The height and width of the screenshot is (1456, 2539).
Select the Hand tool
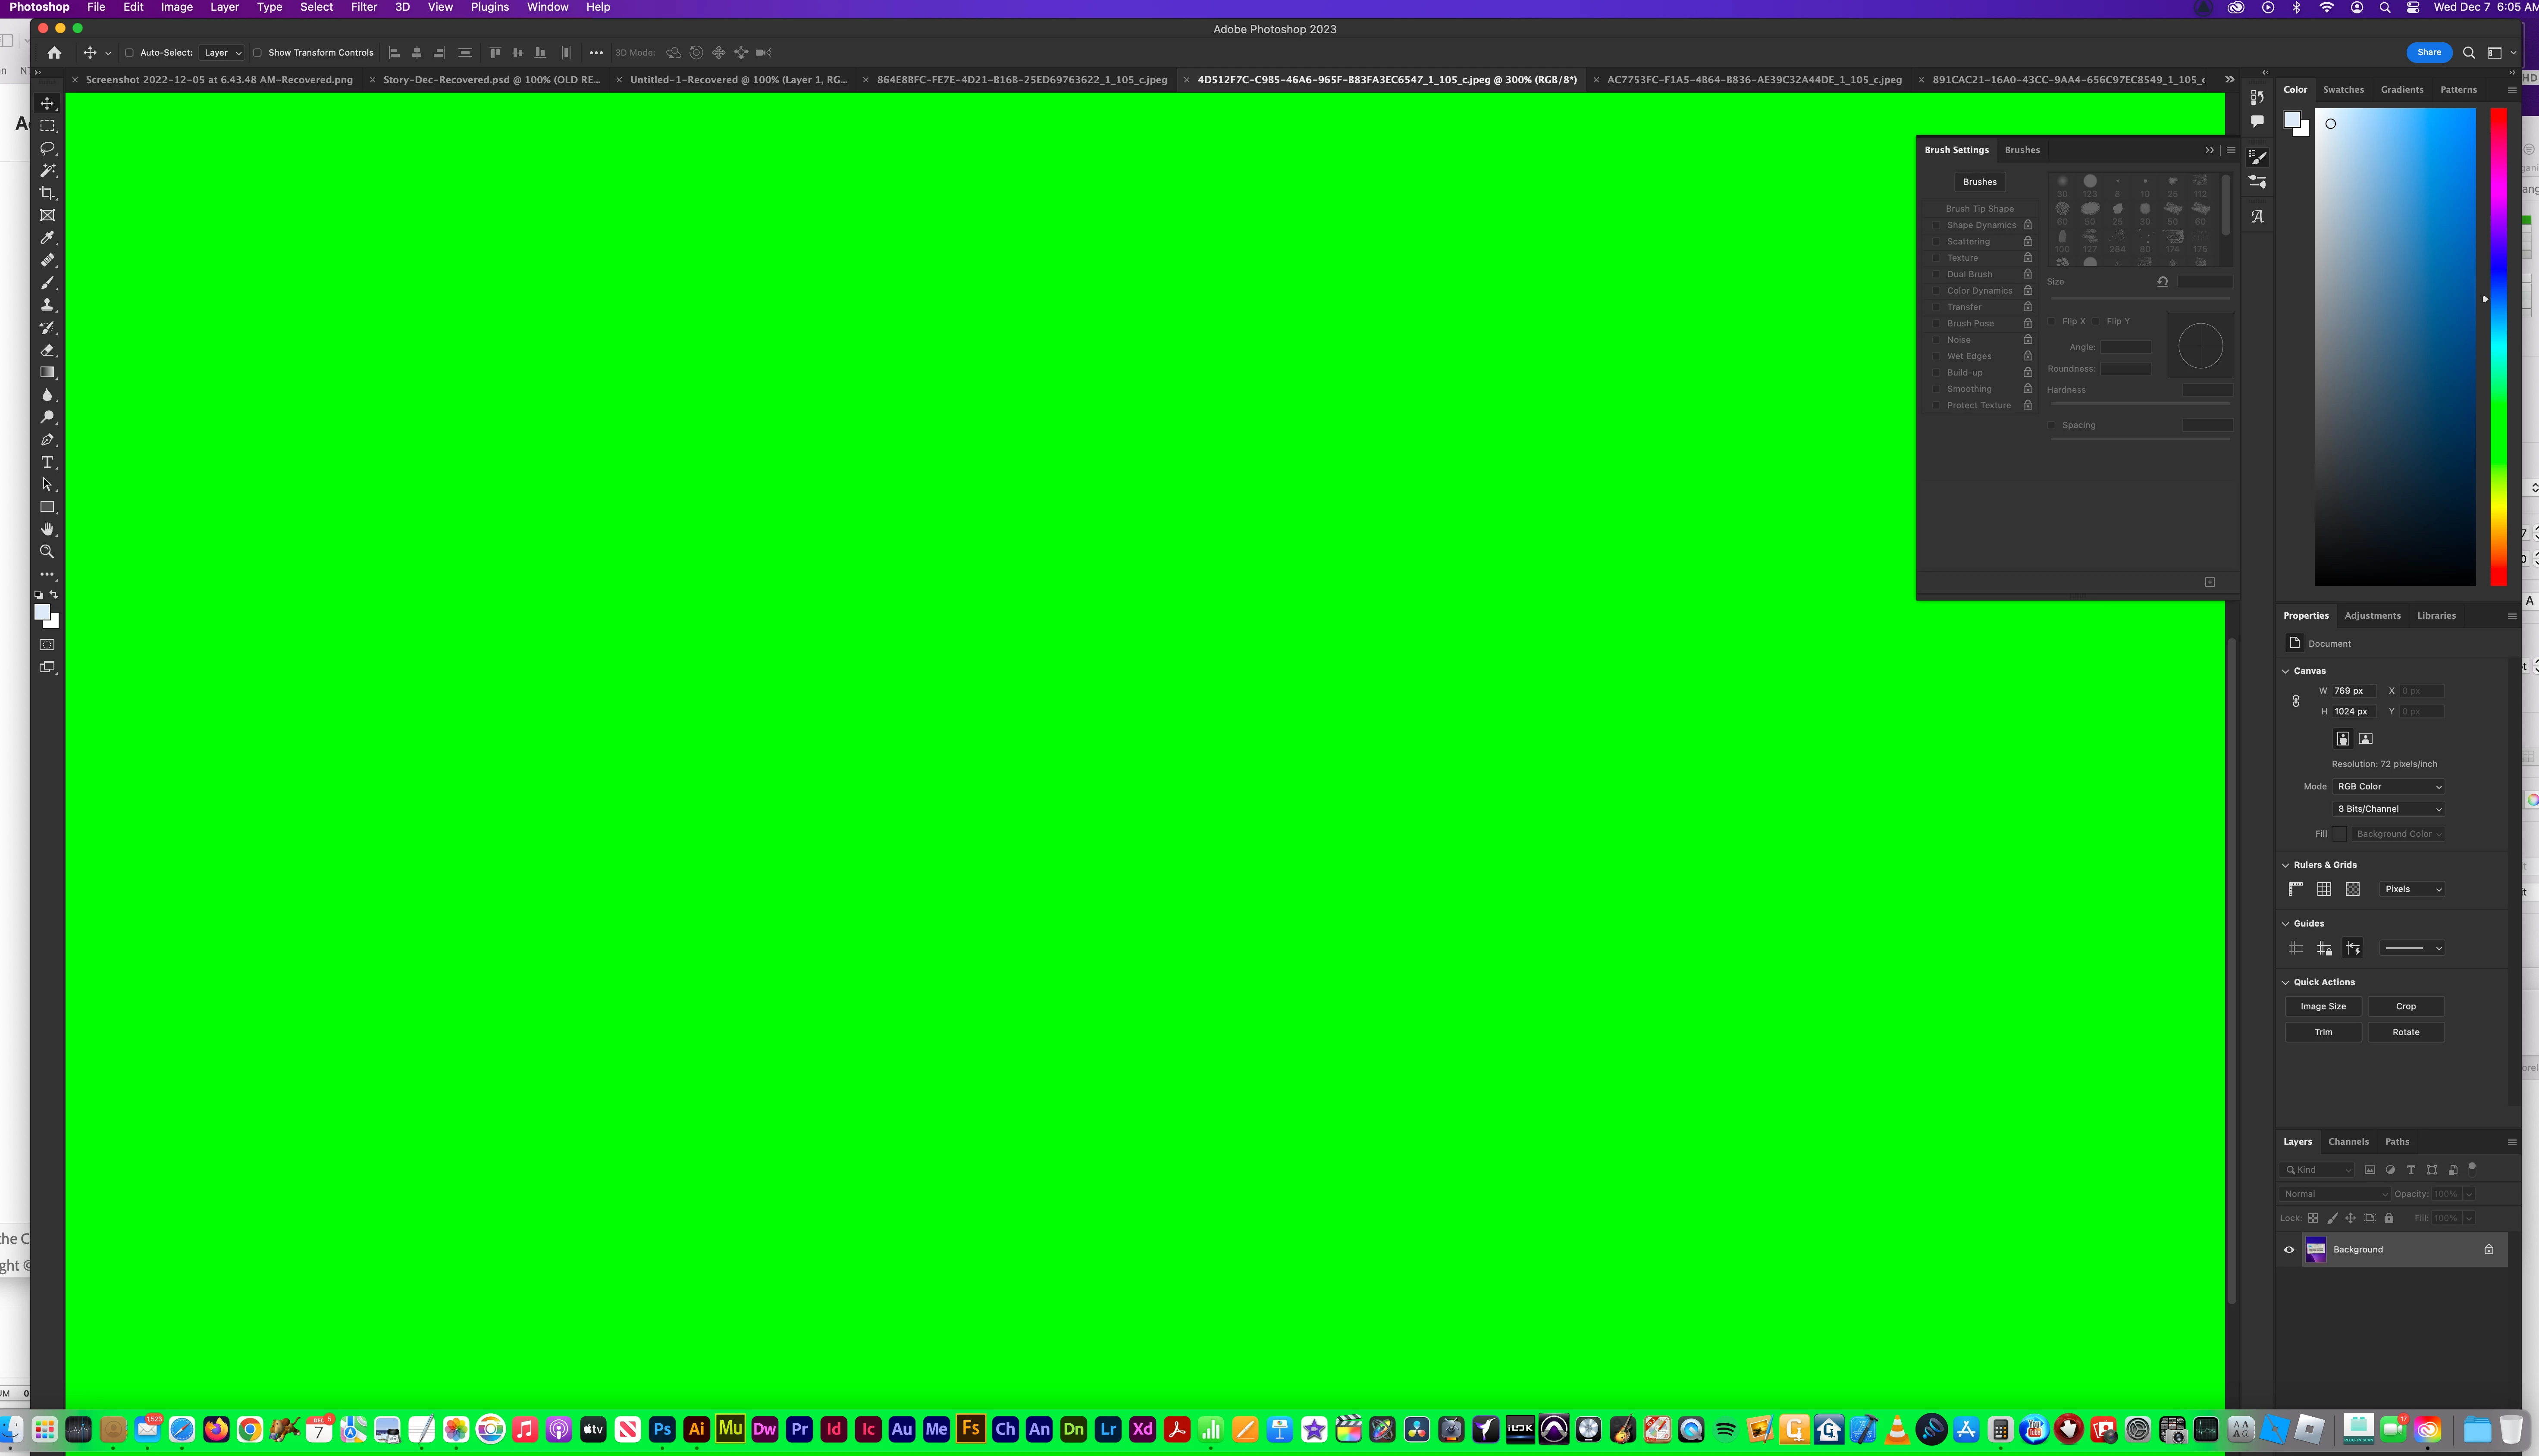47,529
